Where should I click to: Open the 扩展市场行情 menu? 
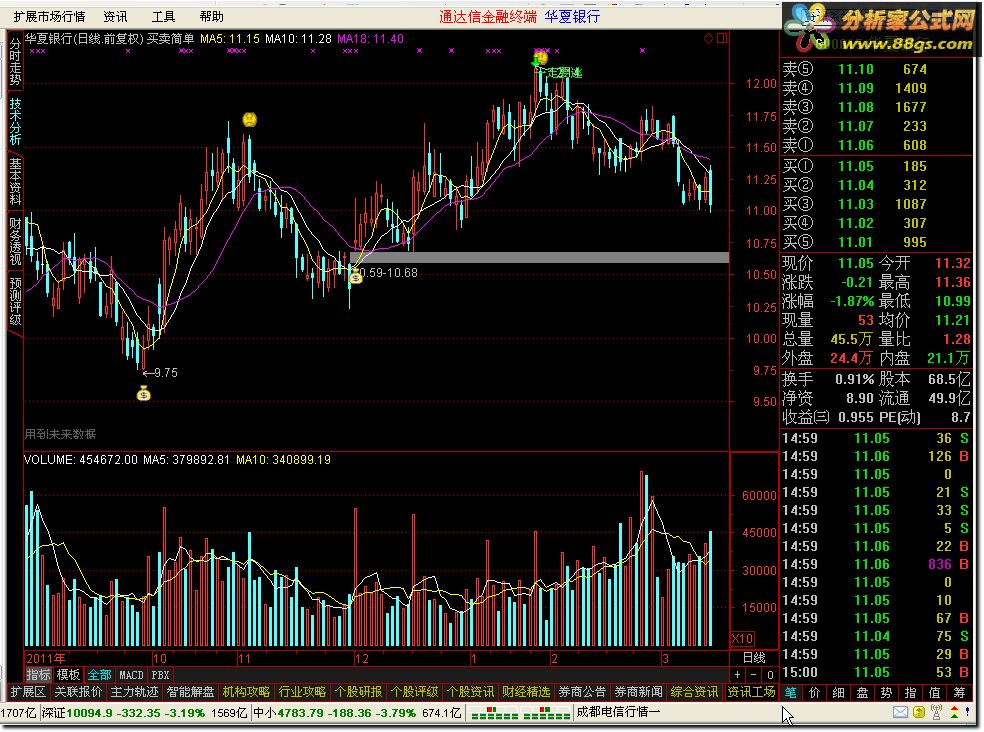tap(49, 16)
